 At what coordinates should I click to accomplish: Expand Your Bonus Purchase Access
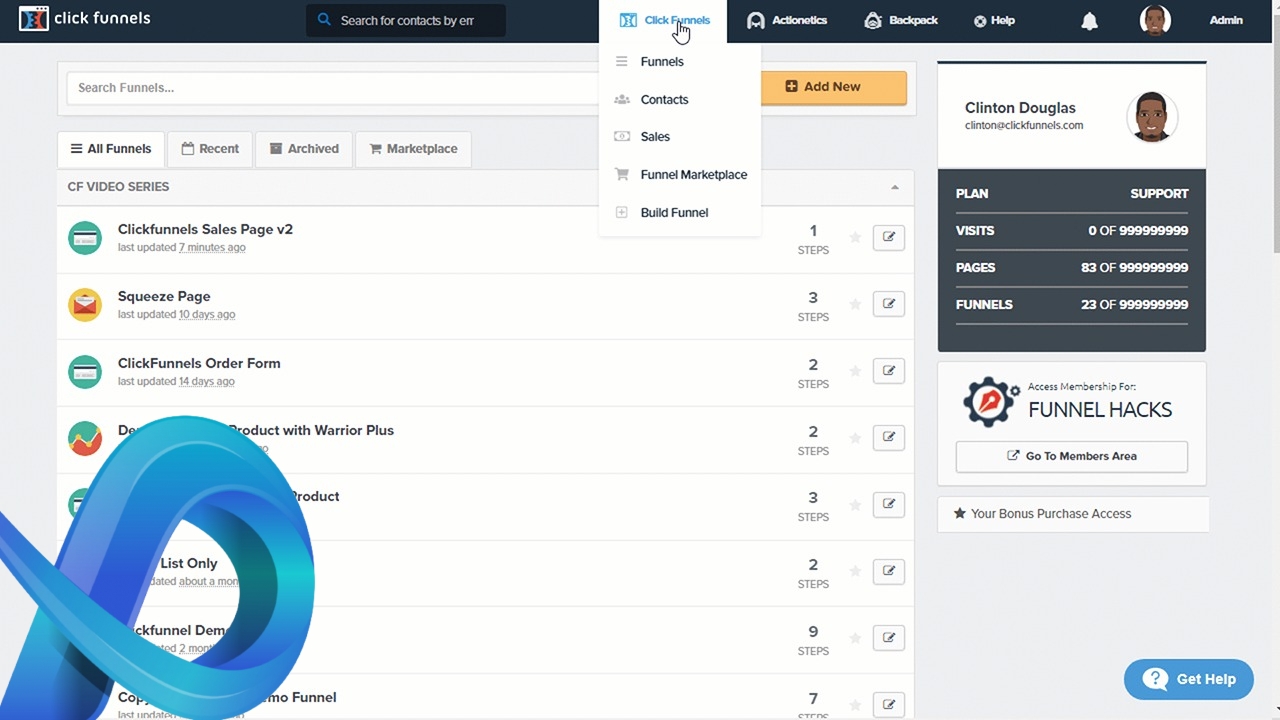(1072, 514)
